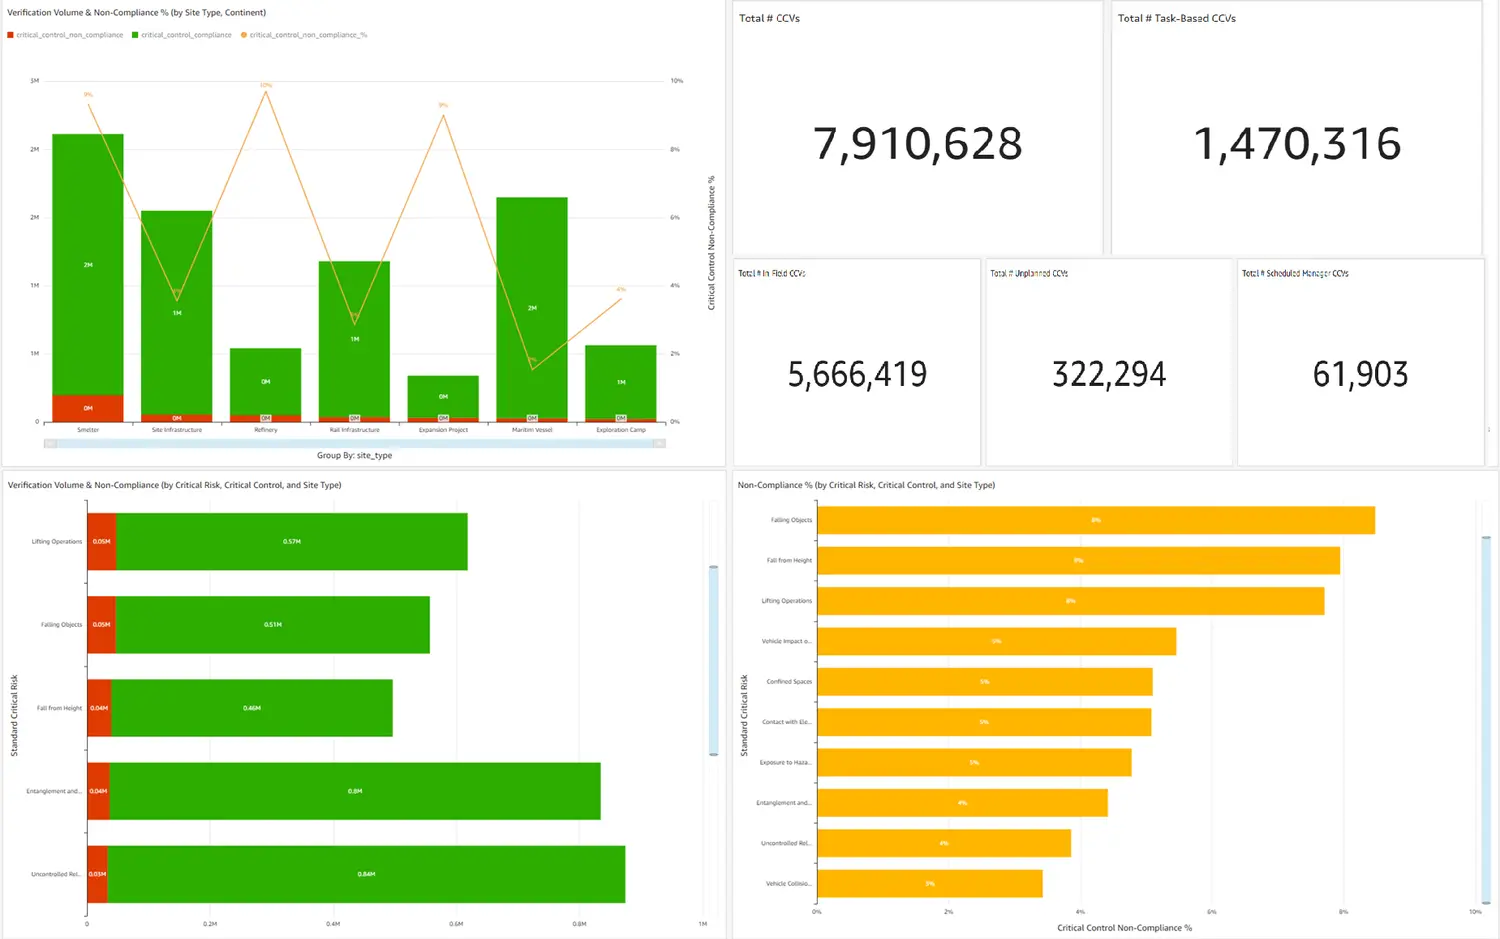Select the Falling Objects orange bar

coord(1095,520)
